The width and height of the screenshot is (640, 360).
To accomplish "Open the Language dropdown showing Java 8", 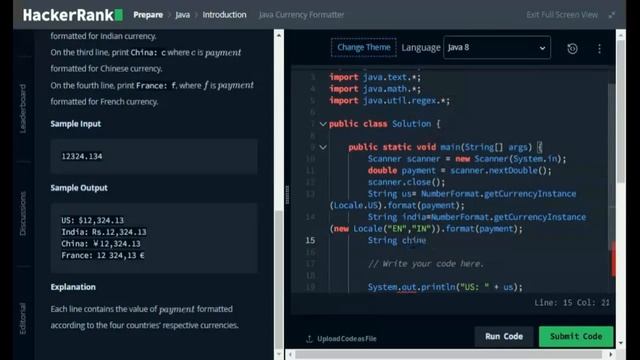I will point(497,48).
